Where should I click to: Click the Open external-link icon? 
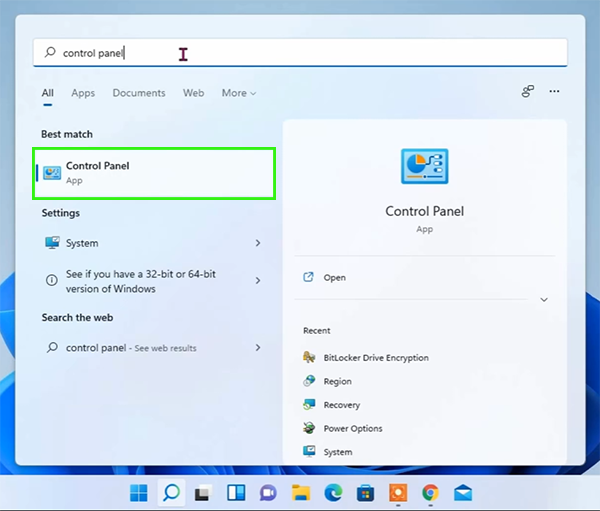click(308, 277)
